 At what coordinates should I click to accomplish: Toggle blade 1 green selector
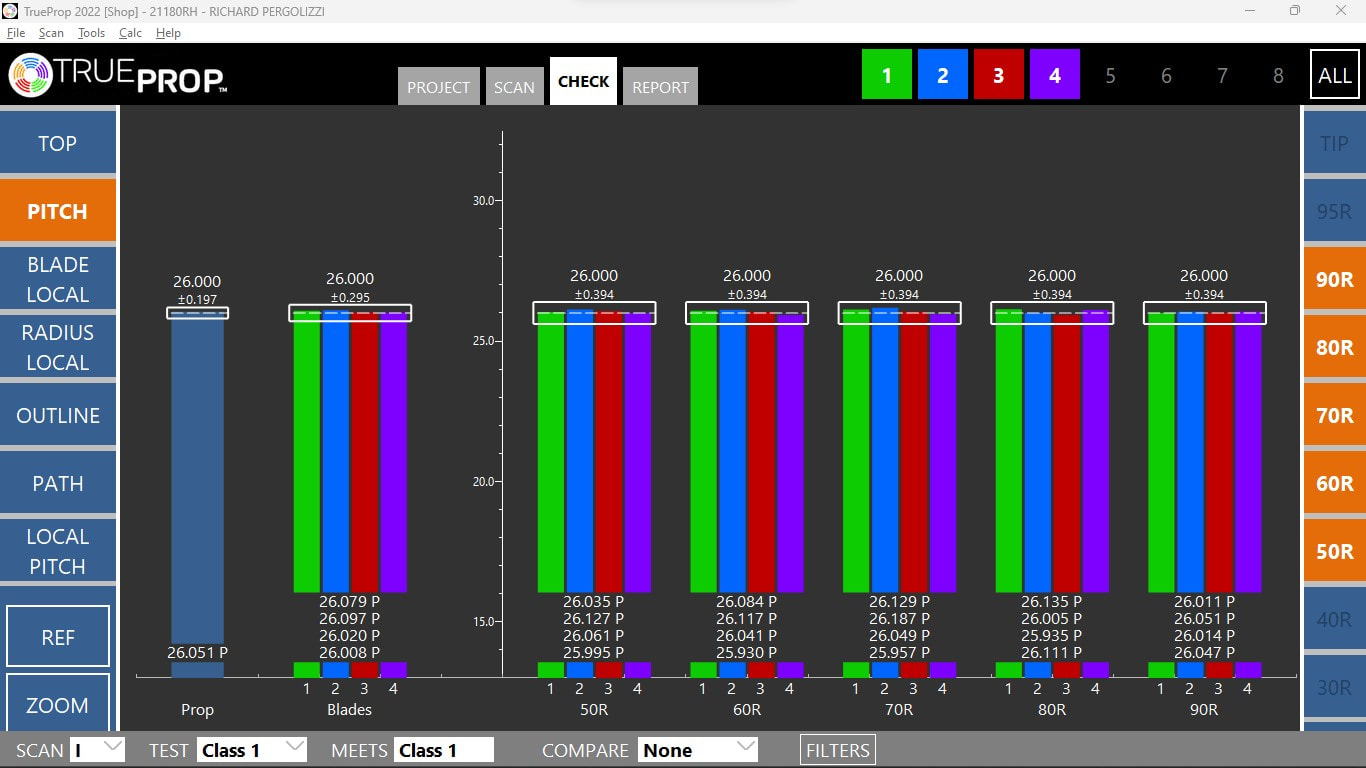tap(886, 75)
